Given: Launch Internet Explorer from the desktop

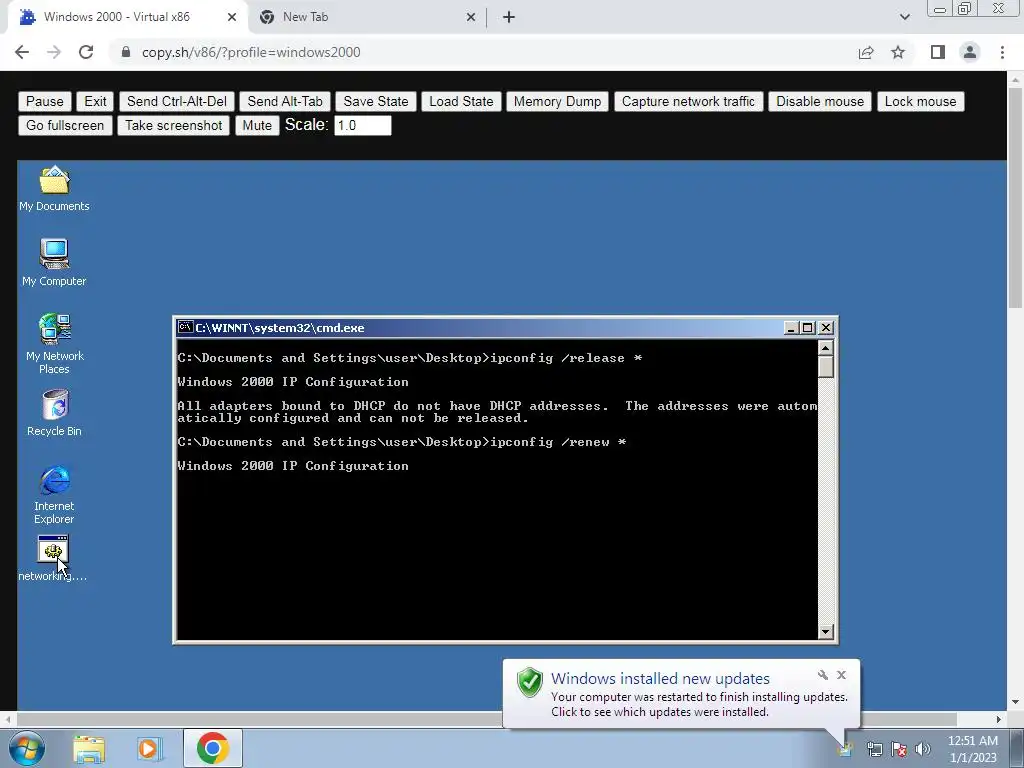Looking at the screenshot, I should pyautogui.click(x=54, y=495).
